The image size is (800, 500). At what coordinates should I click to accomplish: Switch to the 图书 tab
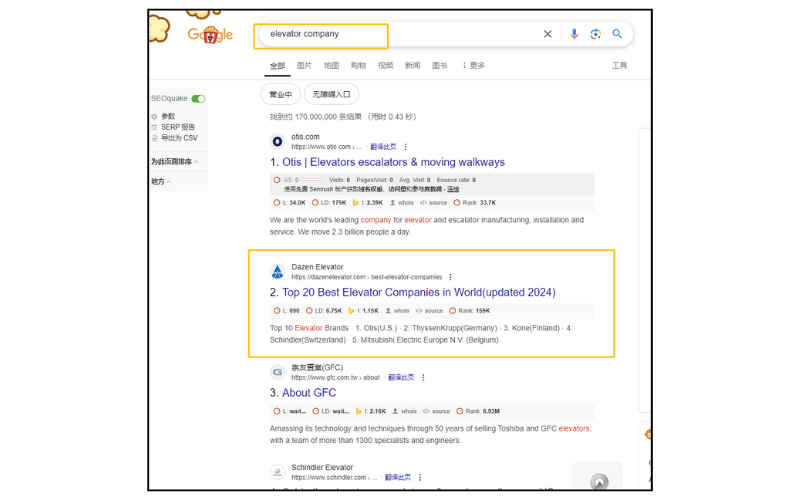pos(439,66)
